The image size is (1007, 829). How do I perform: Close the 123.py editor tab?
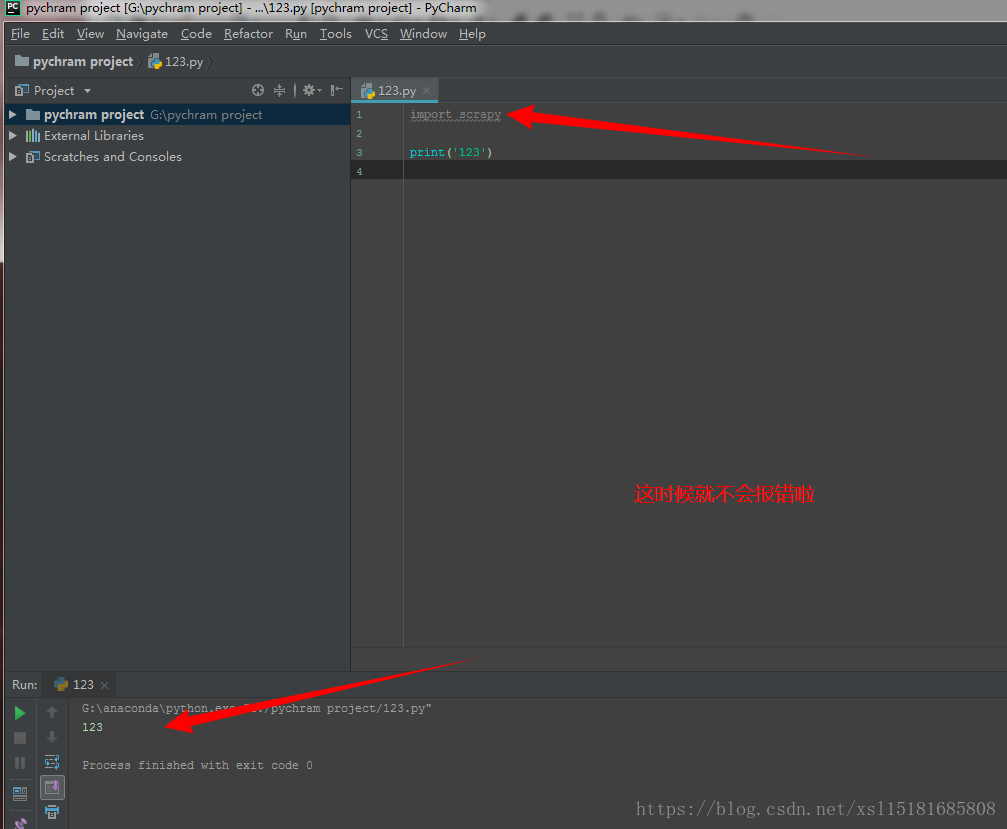point(426,91)
